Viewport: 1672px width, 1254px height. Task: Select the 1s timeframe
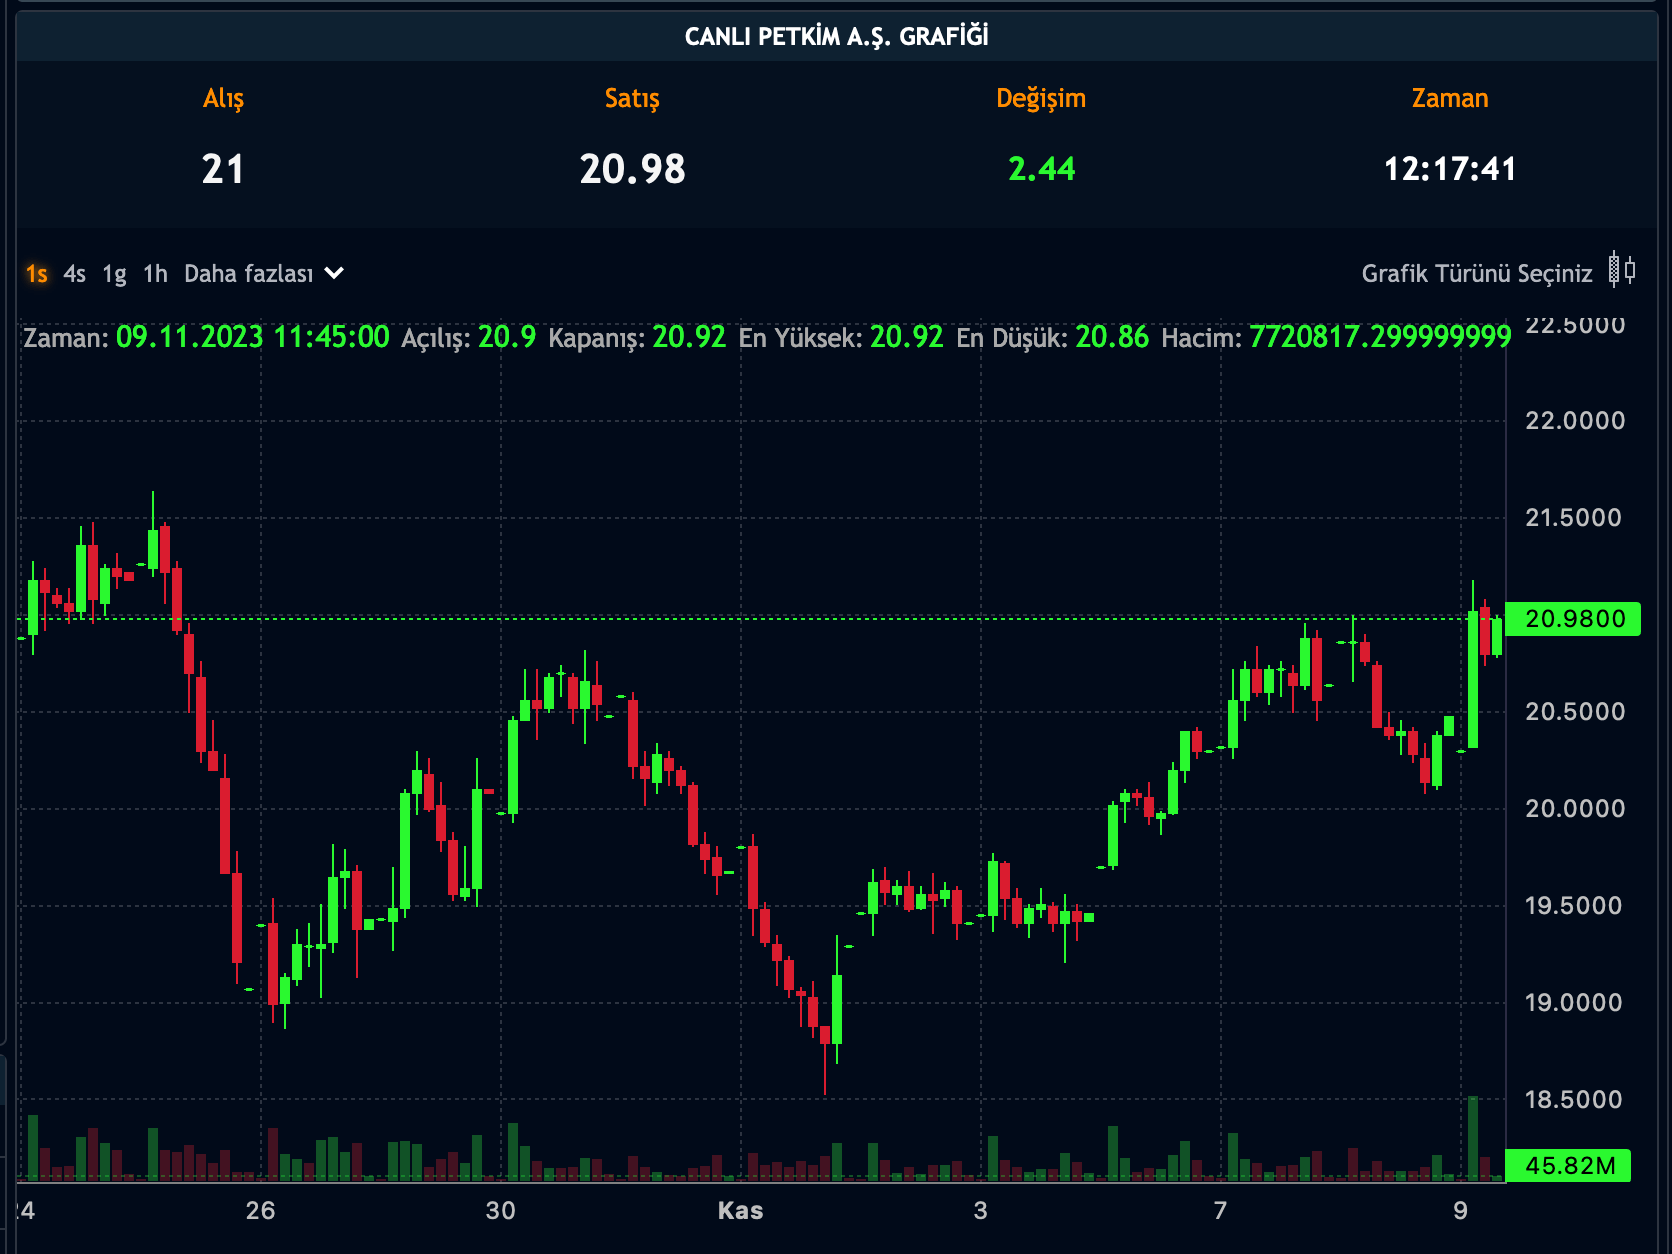[37, 274]
